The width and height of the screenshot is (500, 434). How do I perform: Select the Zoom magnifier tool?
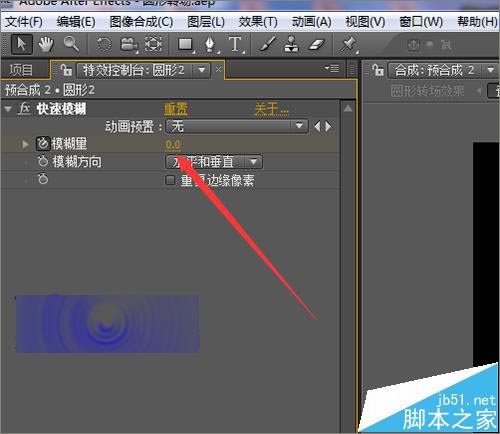coord(71,44)
